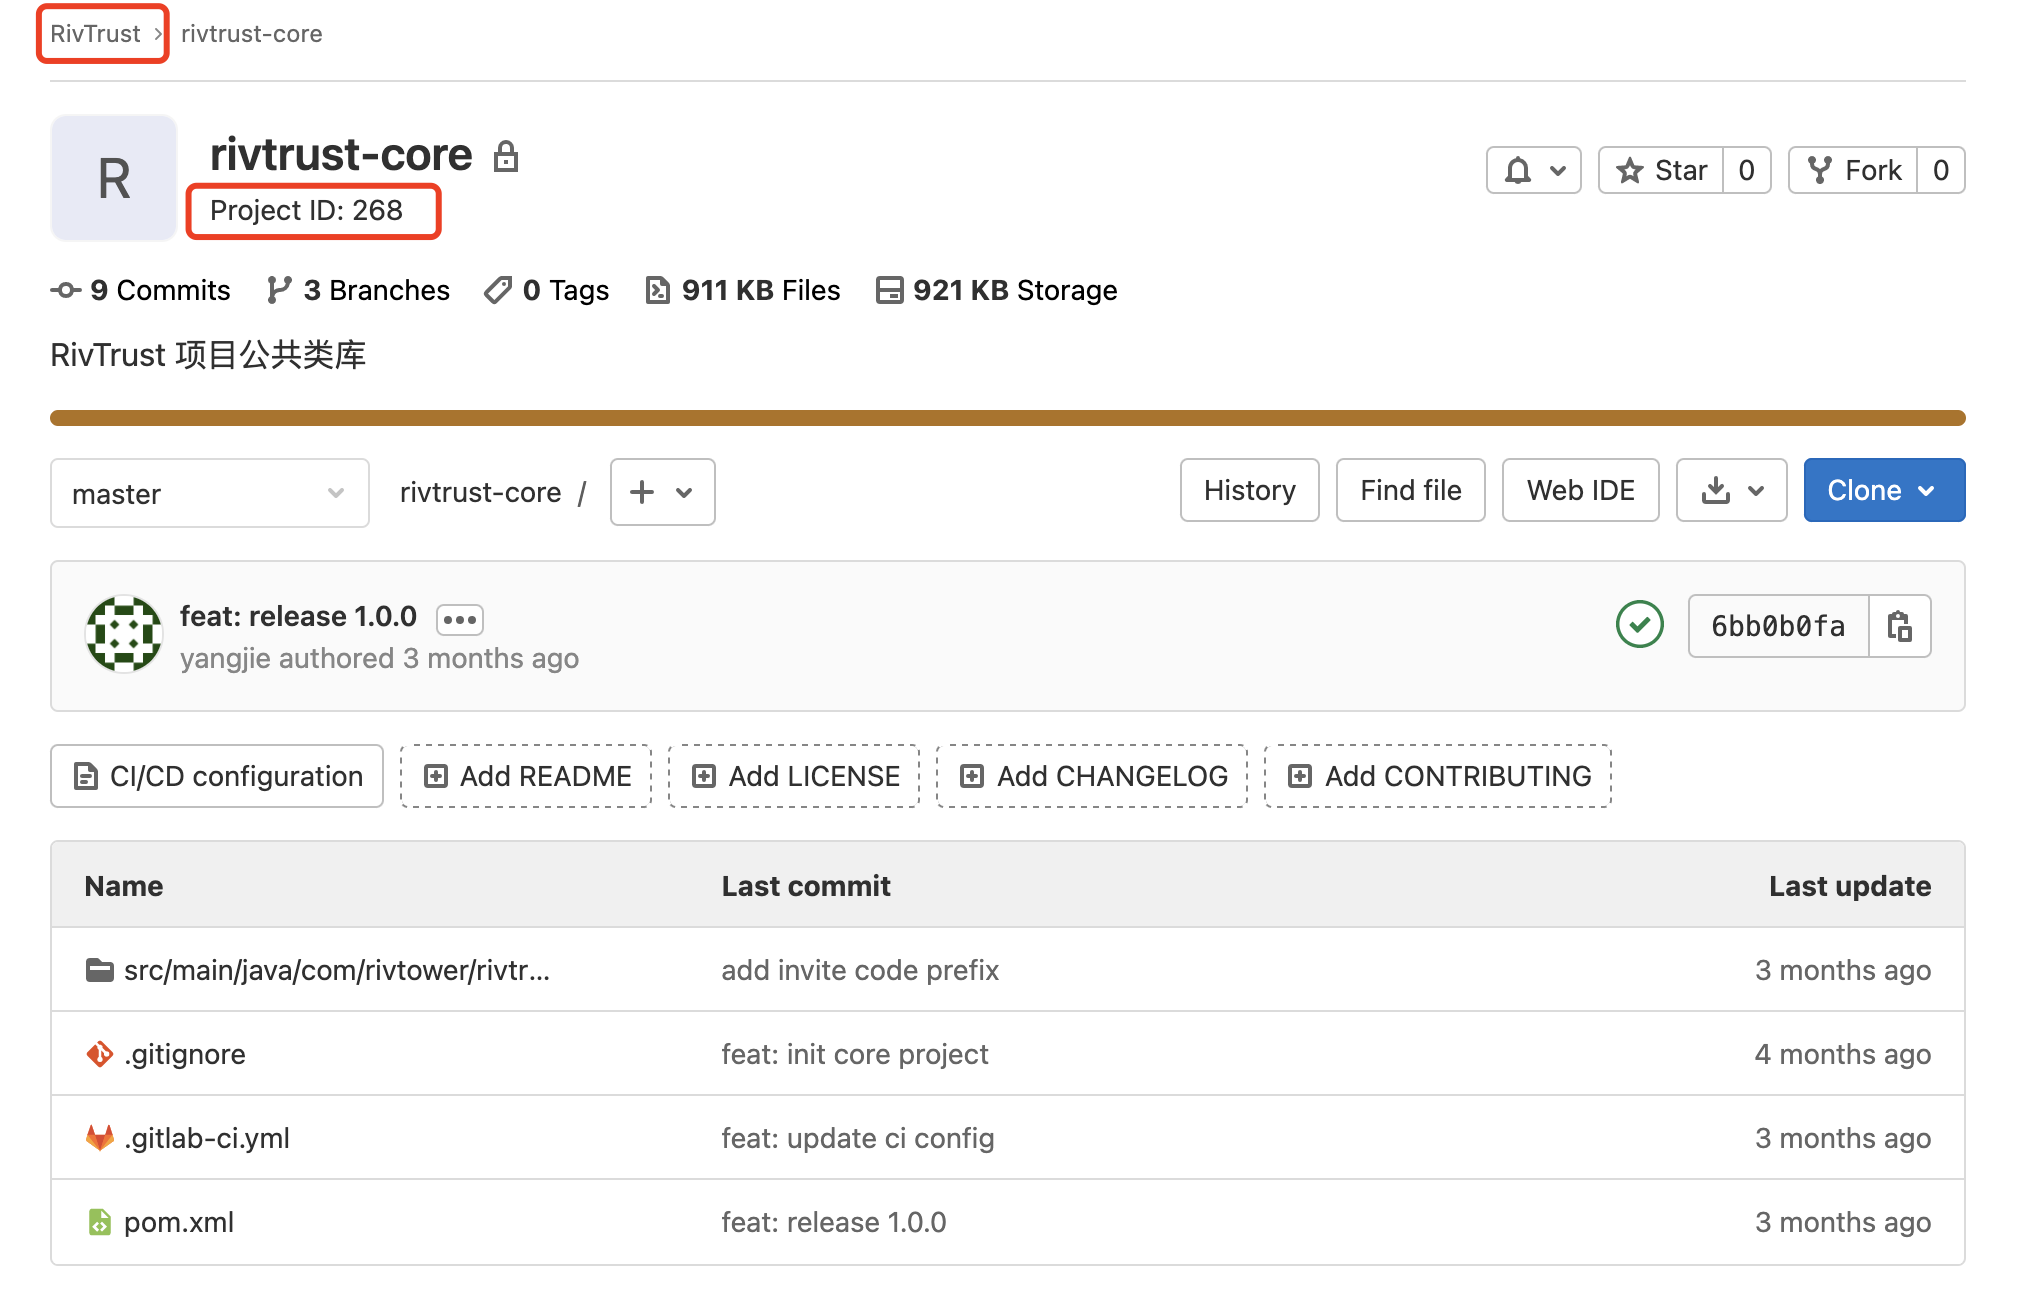Fork the rivtrust-core project

[x=1855, y=170]
